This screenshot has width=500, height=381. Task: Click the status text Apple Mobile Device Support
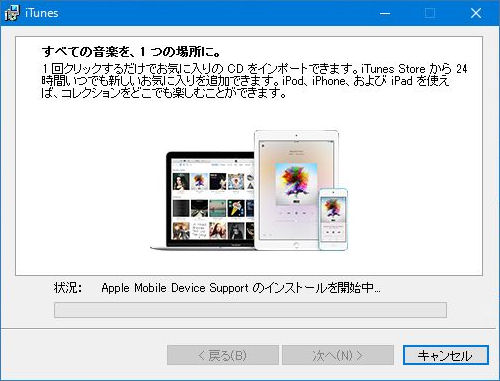175,288
